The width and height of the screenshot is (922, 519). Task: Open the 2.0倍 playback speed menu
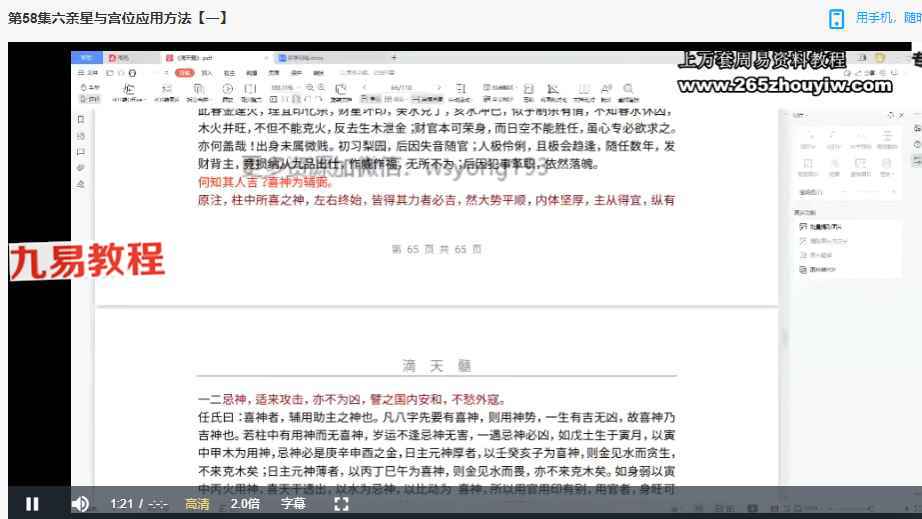coord(245,504)
